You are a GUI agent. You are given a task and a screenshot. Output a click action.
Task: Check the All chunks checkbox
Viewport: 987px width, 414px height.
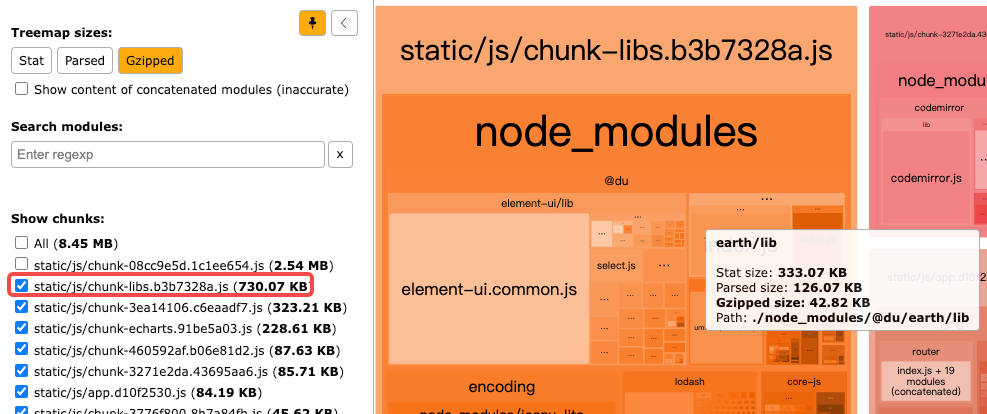tap(21, 243)
